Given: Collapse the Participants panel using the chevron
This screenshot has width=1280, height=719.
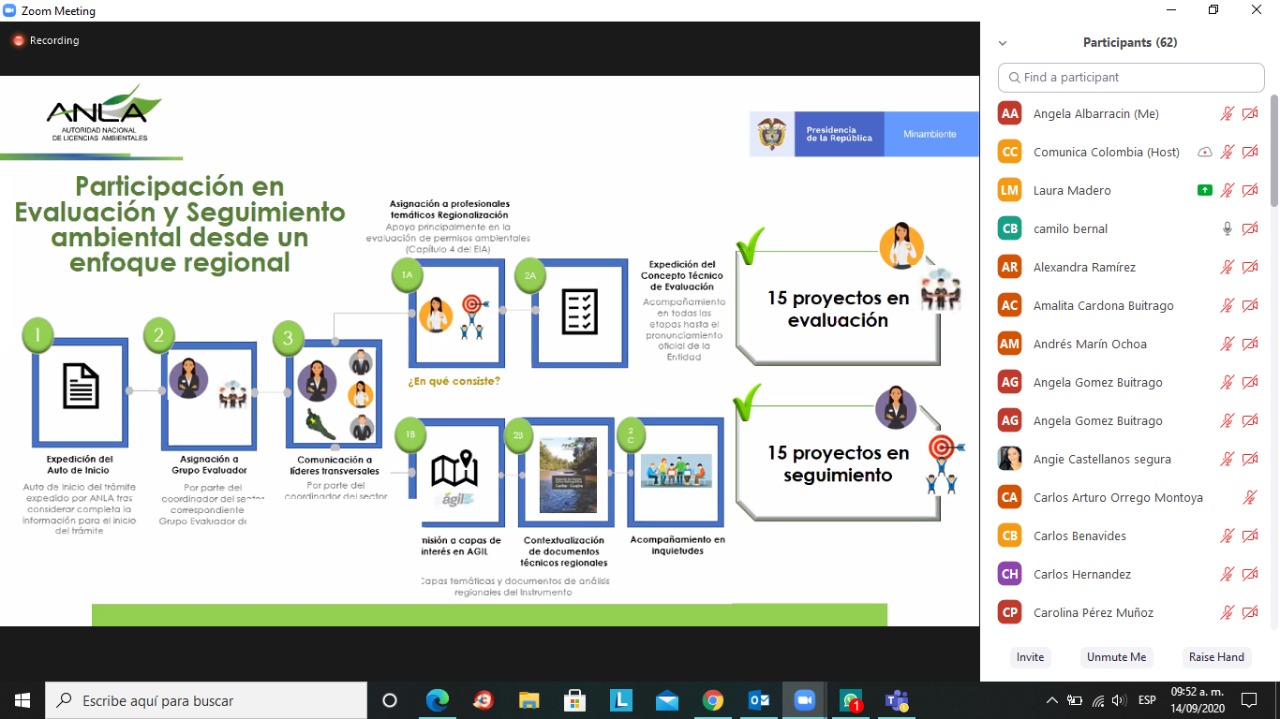Looking at the screenshot, I should click(1003, 43).
